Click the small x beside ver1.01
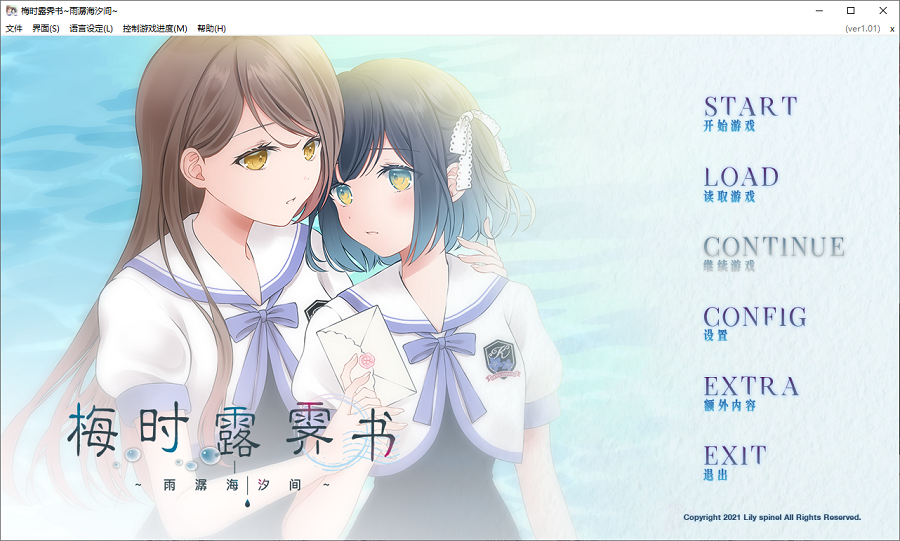The height and width of the screenshot is (541, 900). coord(892,29)
